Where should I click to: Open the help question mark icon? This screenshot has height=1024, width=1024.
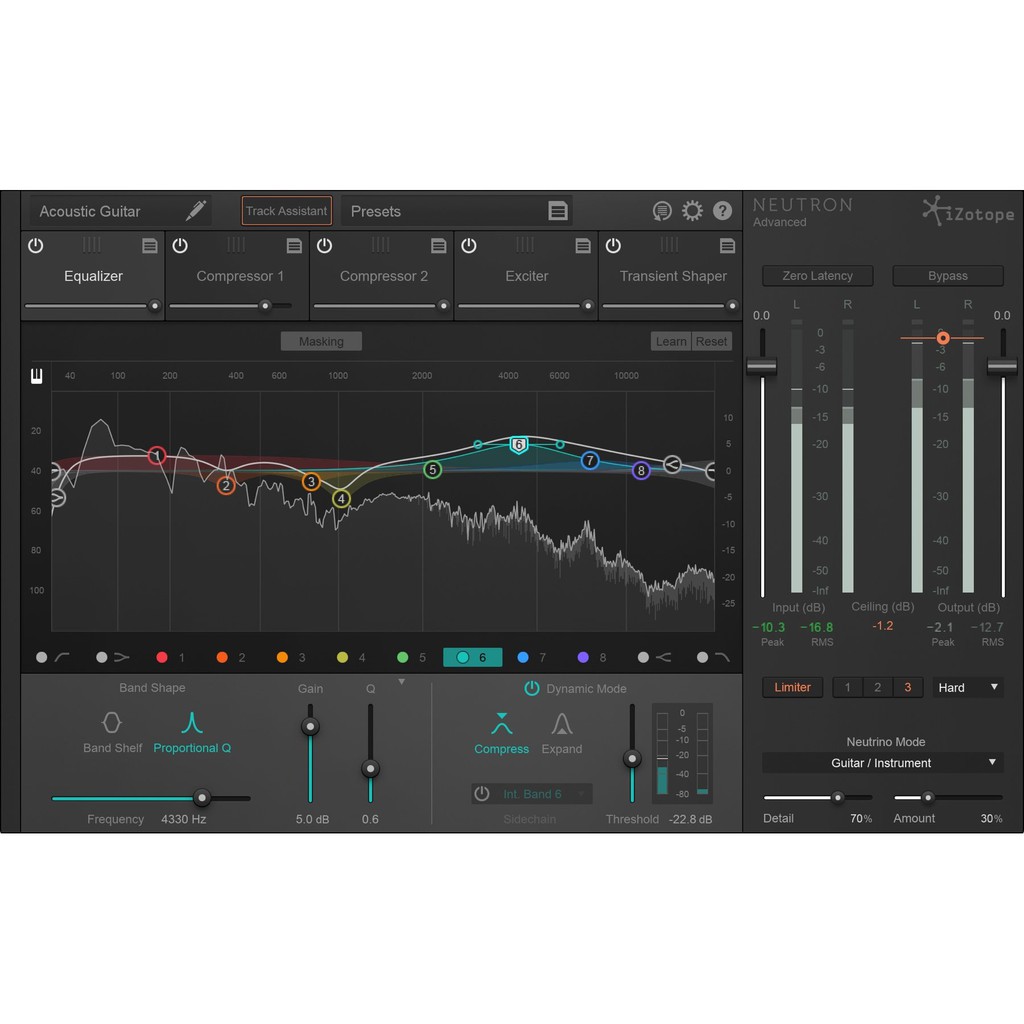click(722, 211)
